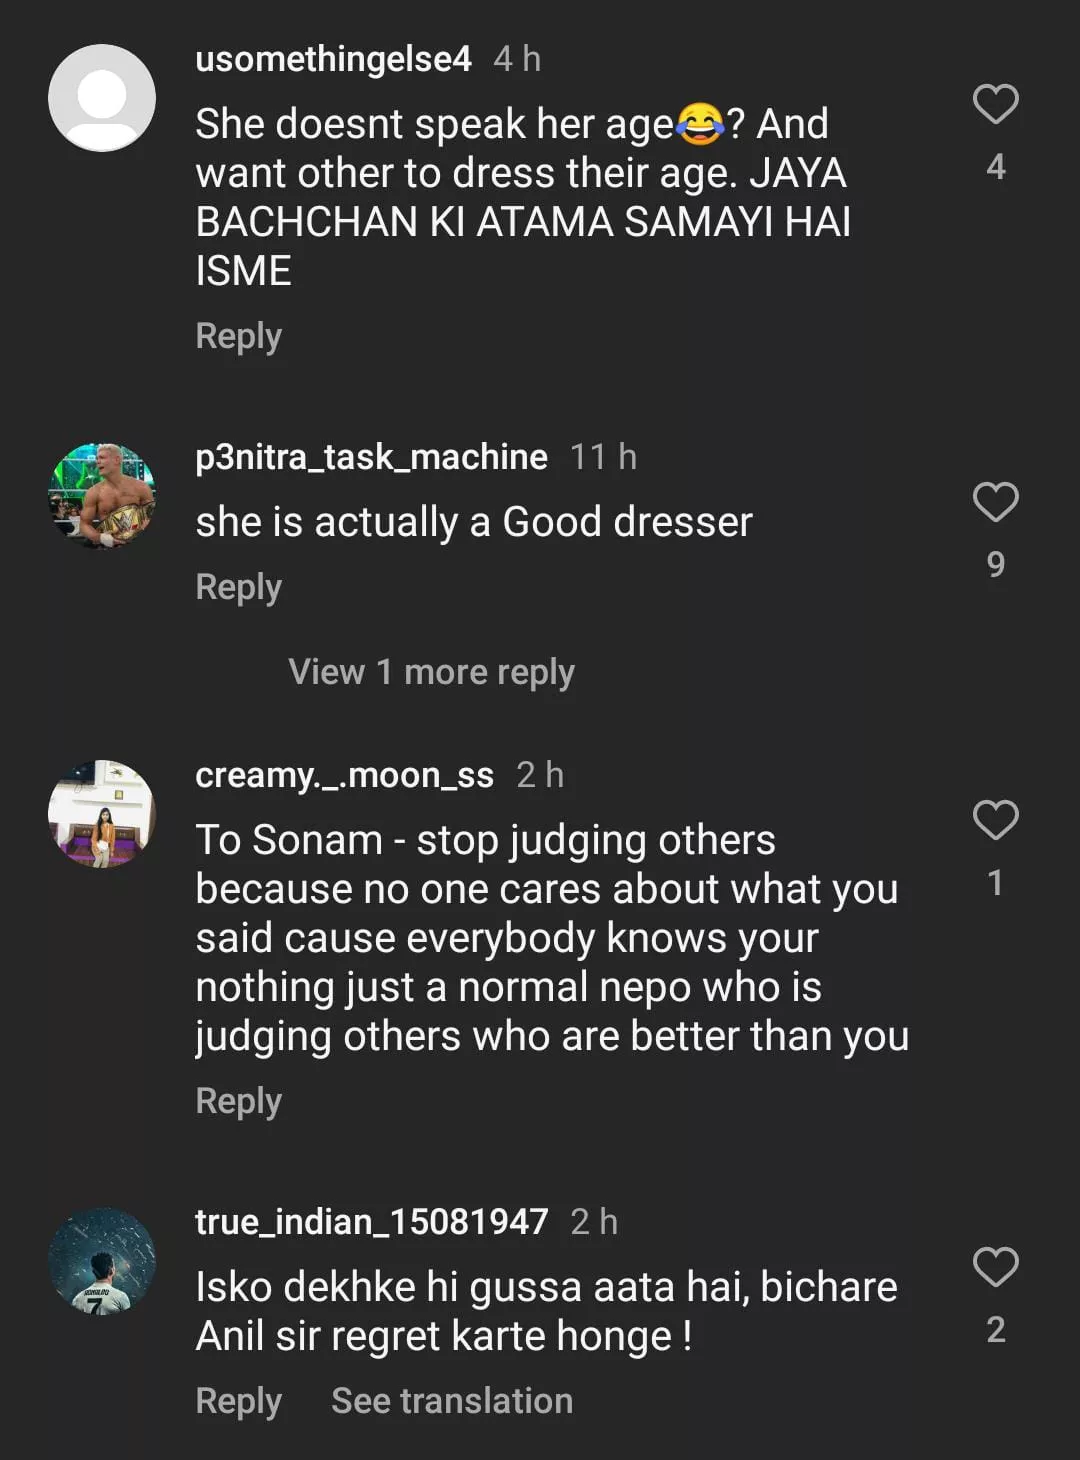Open creamy._.moon_ss username link
Image resolution: width=1080 pixels, height=1460 pixels.
[x=344, y=775]
